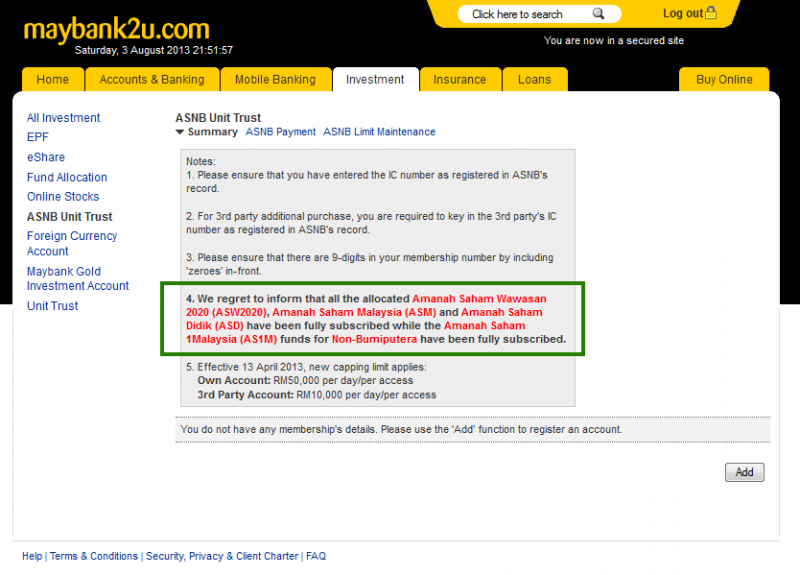The image size is (800, 575).
Task: Click the search magnifier icon
Action: point(598,14)
